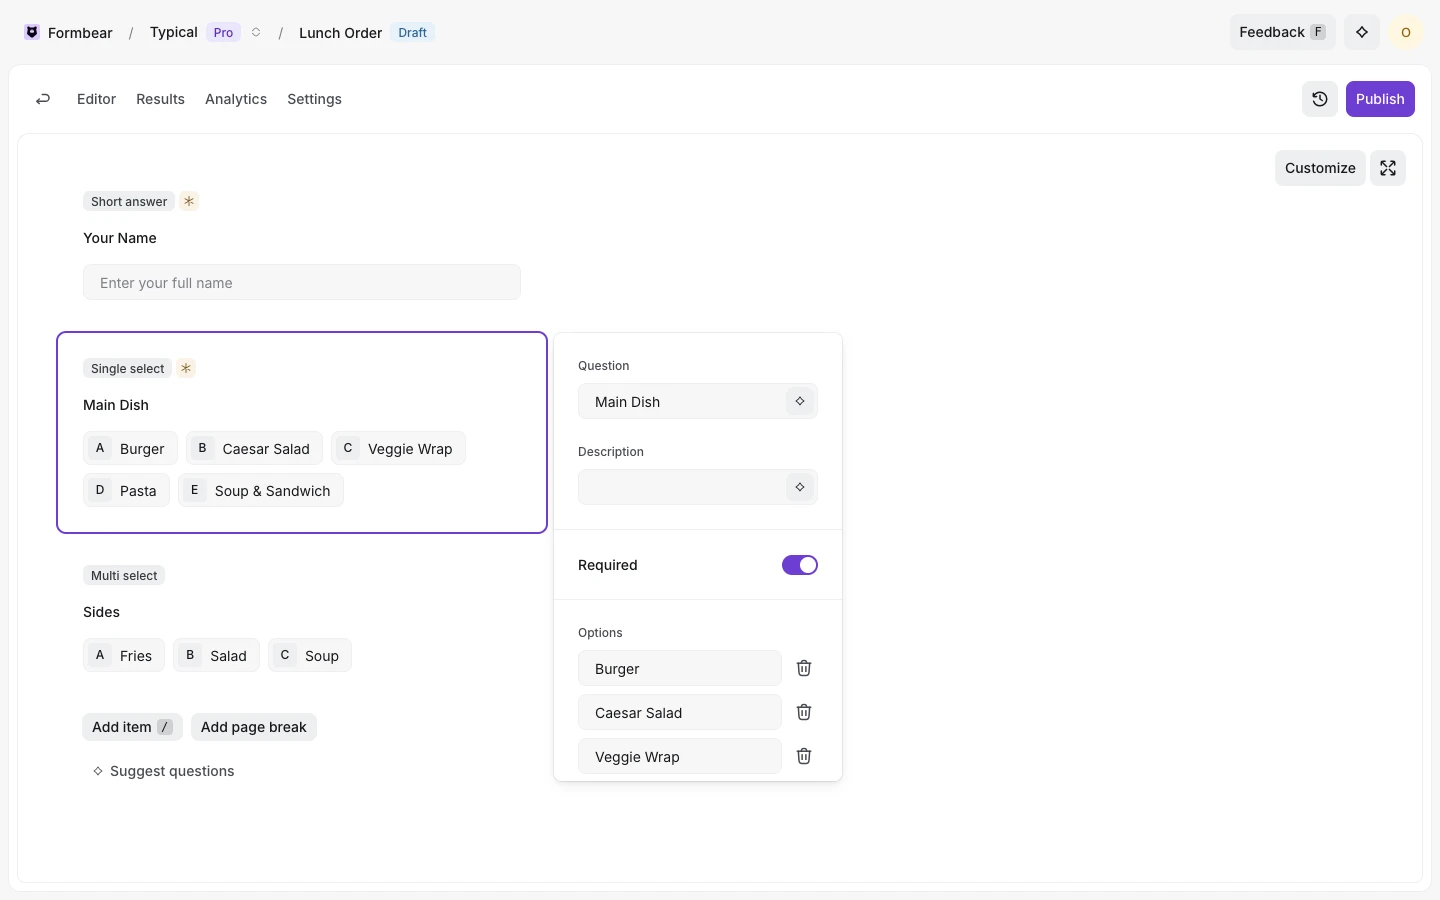Click the Customize button
The image size is (1440, 900).
[x=1320, y=168]
